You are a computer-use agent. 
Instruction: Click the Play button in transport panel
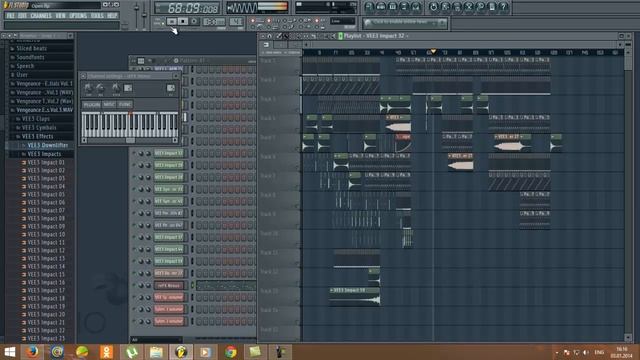coord(172,22)
